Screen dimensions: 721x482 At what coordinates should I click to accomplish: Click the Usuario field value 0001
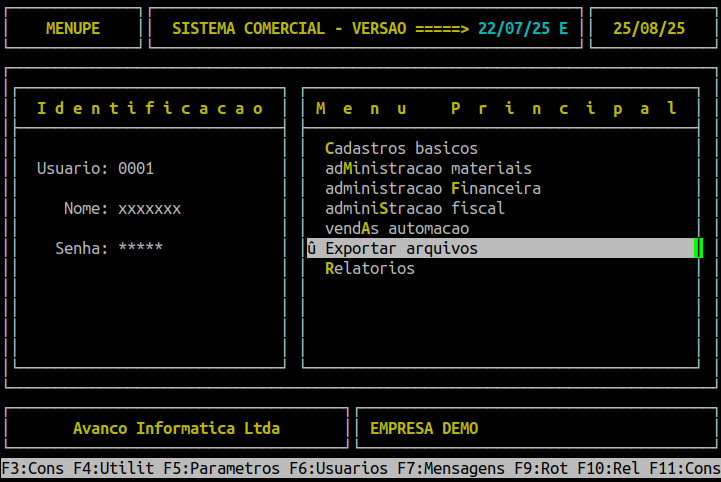[136, 168]
